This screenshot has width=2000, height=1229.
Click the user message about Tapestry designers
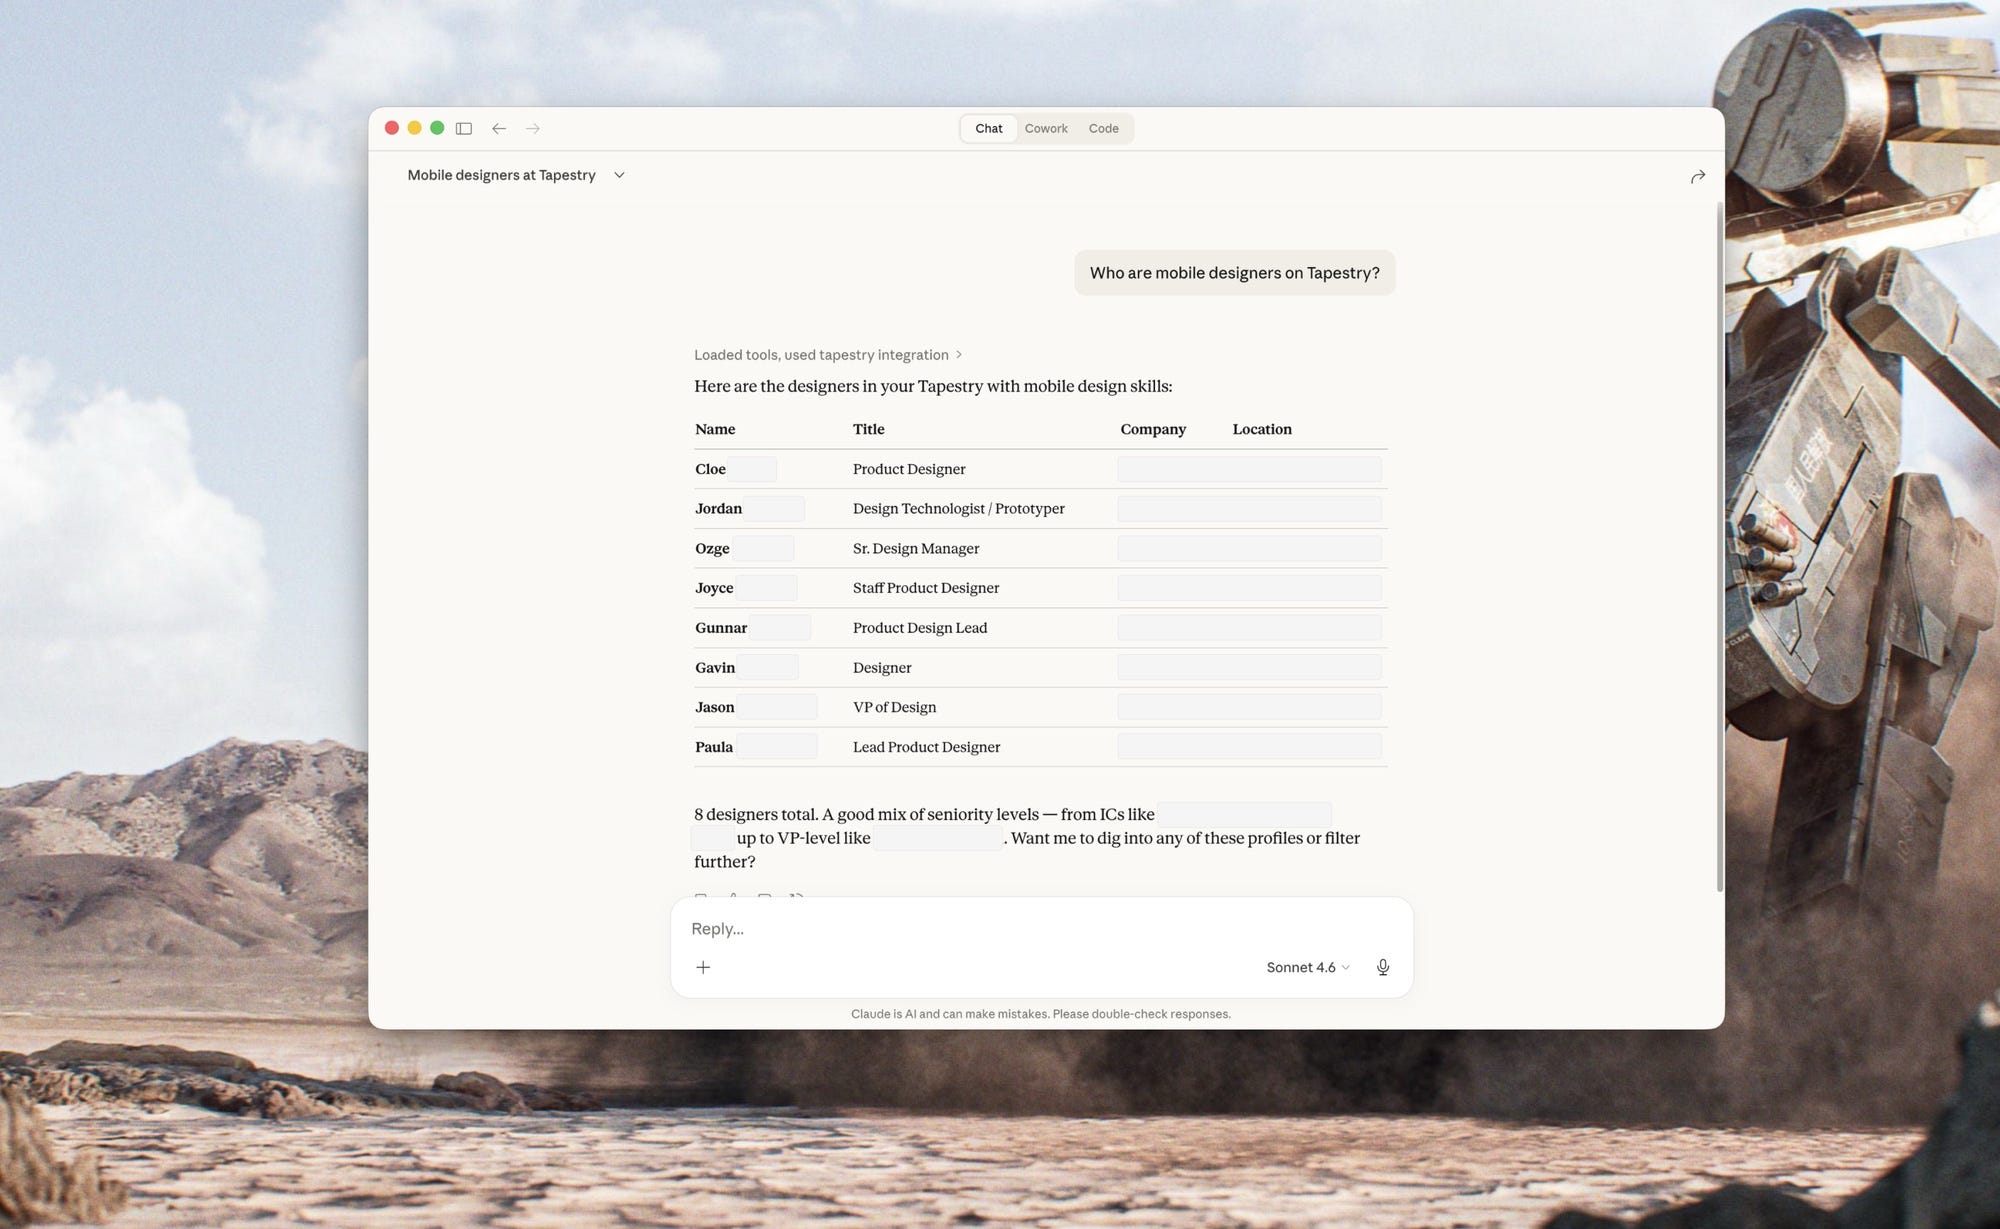click(1234, 273)
